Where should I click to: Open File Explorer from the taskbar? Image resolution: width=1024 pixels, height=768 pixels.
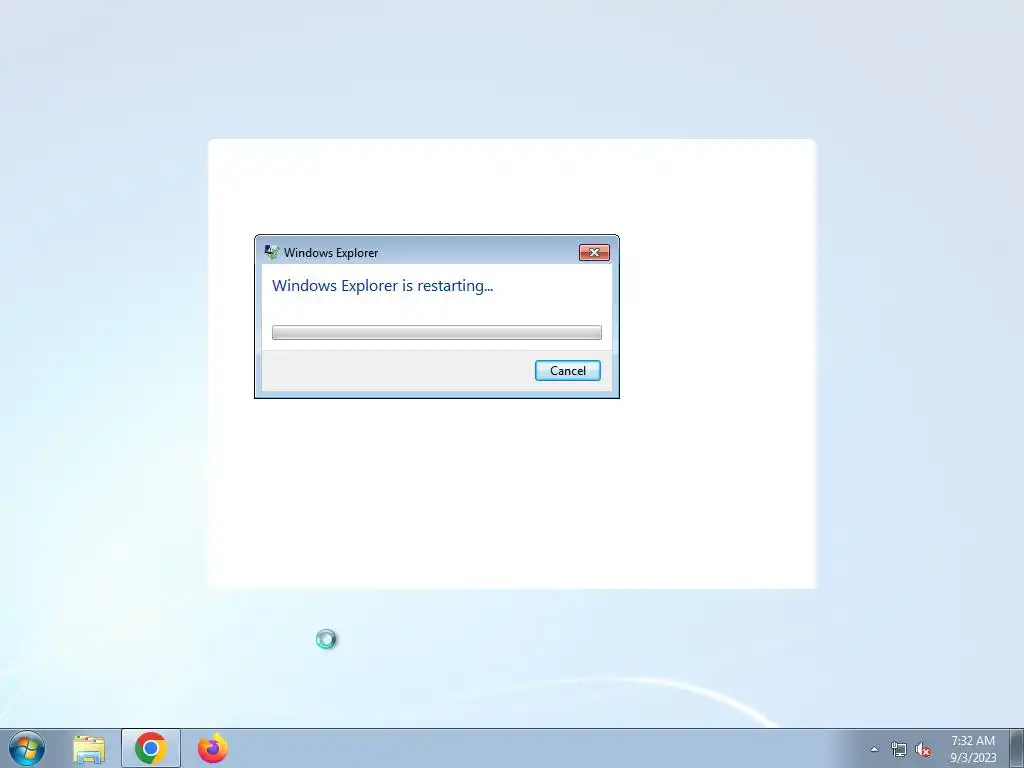pyautogui.click(x=89, y=748)
